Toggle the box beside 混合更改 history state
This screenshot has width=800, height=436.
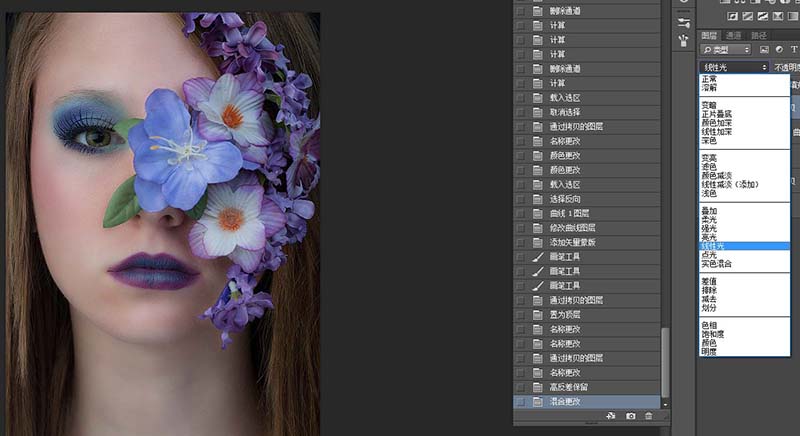click(x=520, y=401)
